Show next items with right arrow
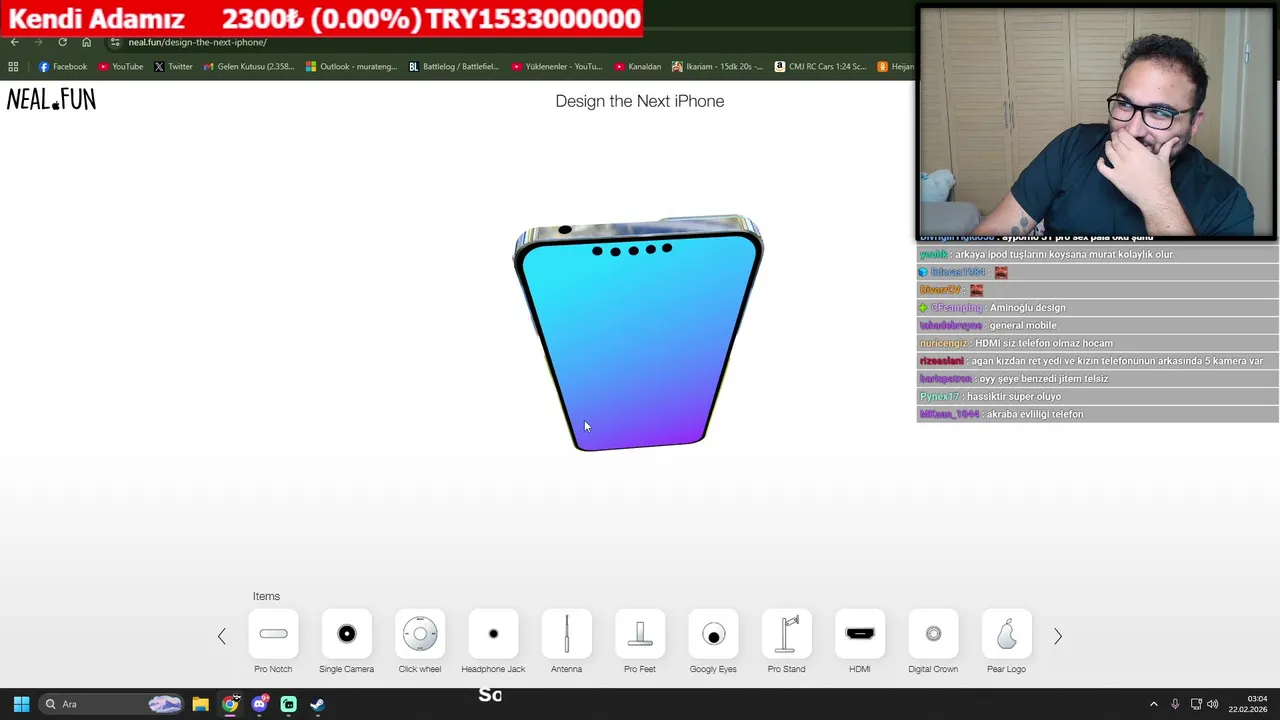The width and height of the screenshot is (1280, 720). point(1058,636)
